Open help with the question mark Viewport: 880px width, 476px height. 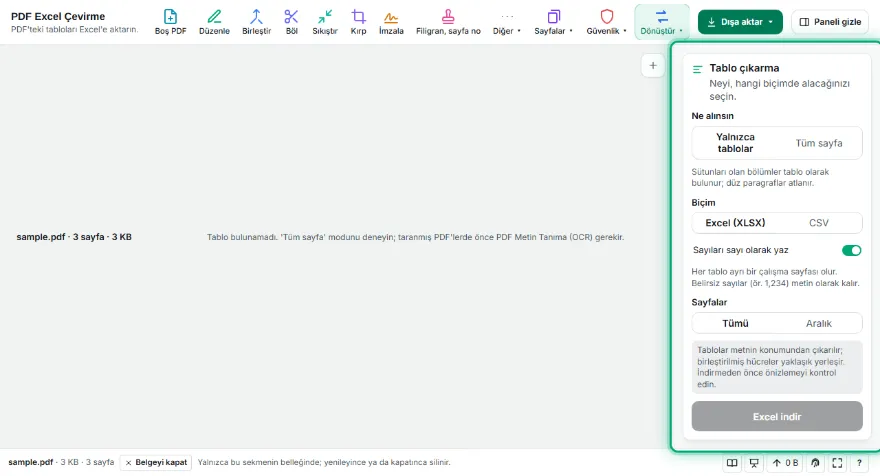click(x=859, y=463)
